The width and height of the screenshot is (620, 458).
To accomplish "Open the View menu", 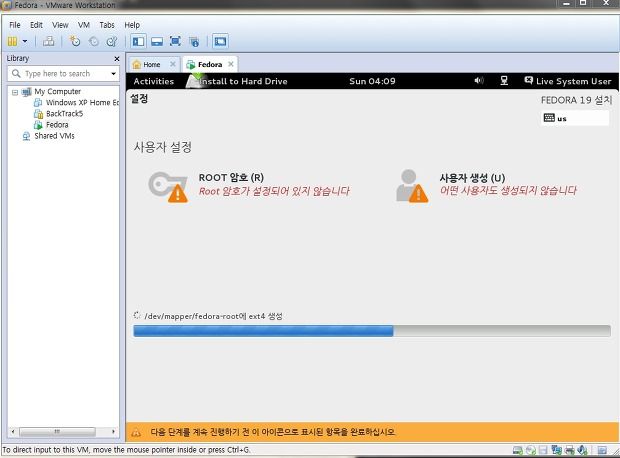I will click(60, 25).
